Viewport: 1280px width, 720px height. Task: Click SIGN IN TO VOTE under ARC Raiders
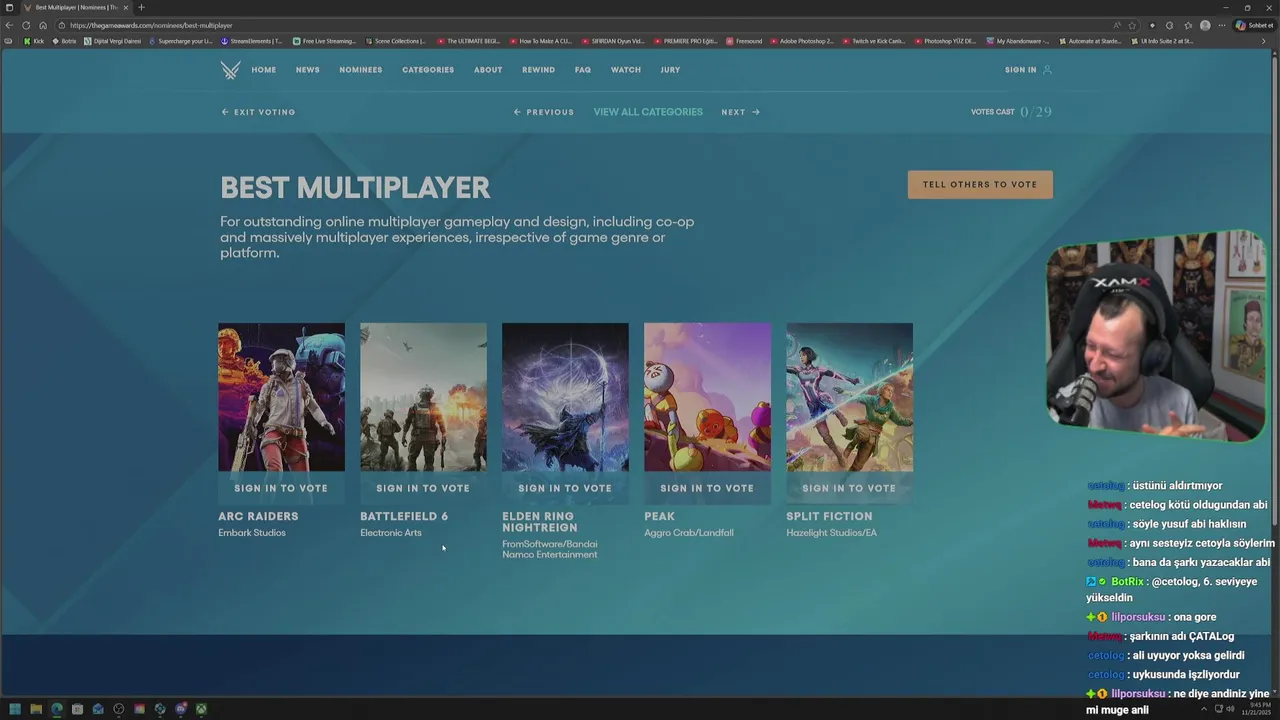[281, 488]
